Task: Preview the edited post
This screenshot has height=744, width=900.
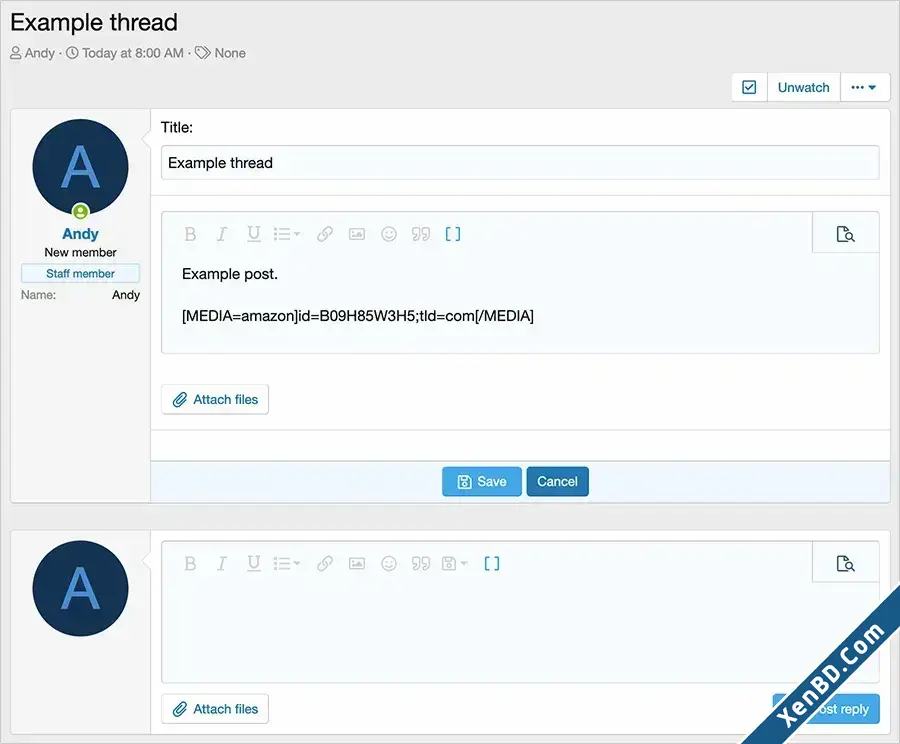Action: coord(845,234)
